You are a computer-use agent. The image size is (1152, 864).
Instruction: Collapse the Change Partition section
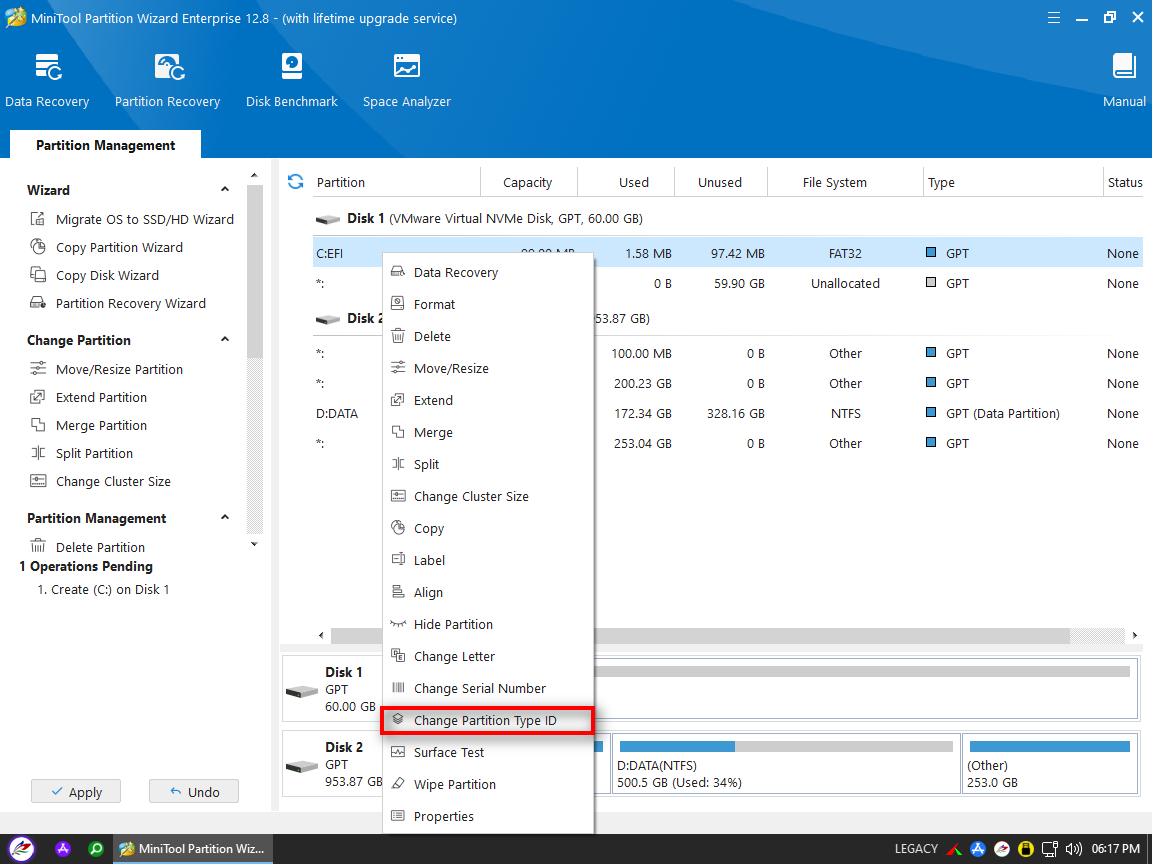[x=225, y=340]
